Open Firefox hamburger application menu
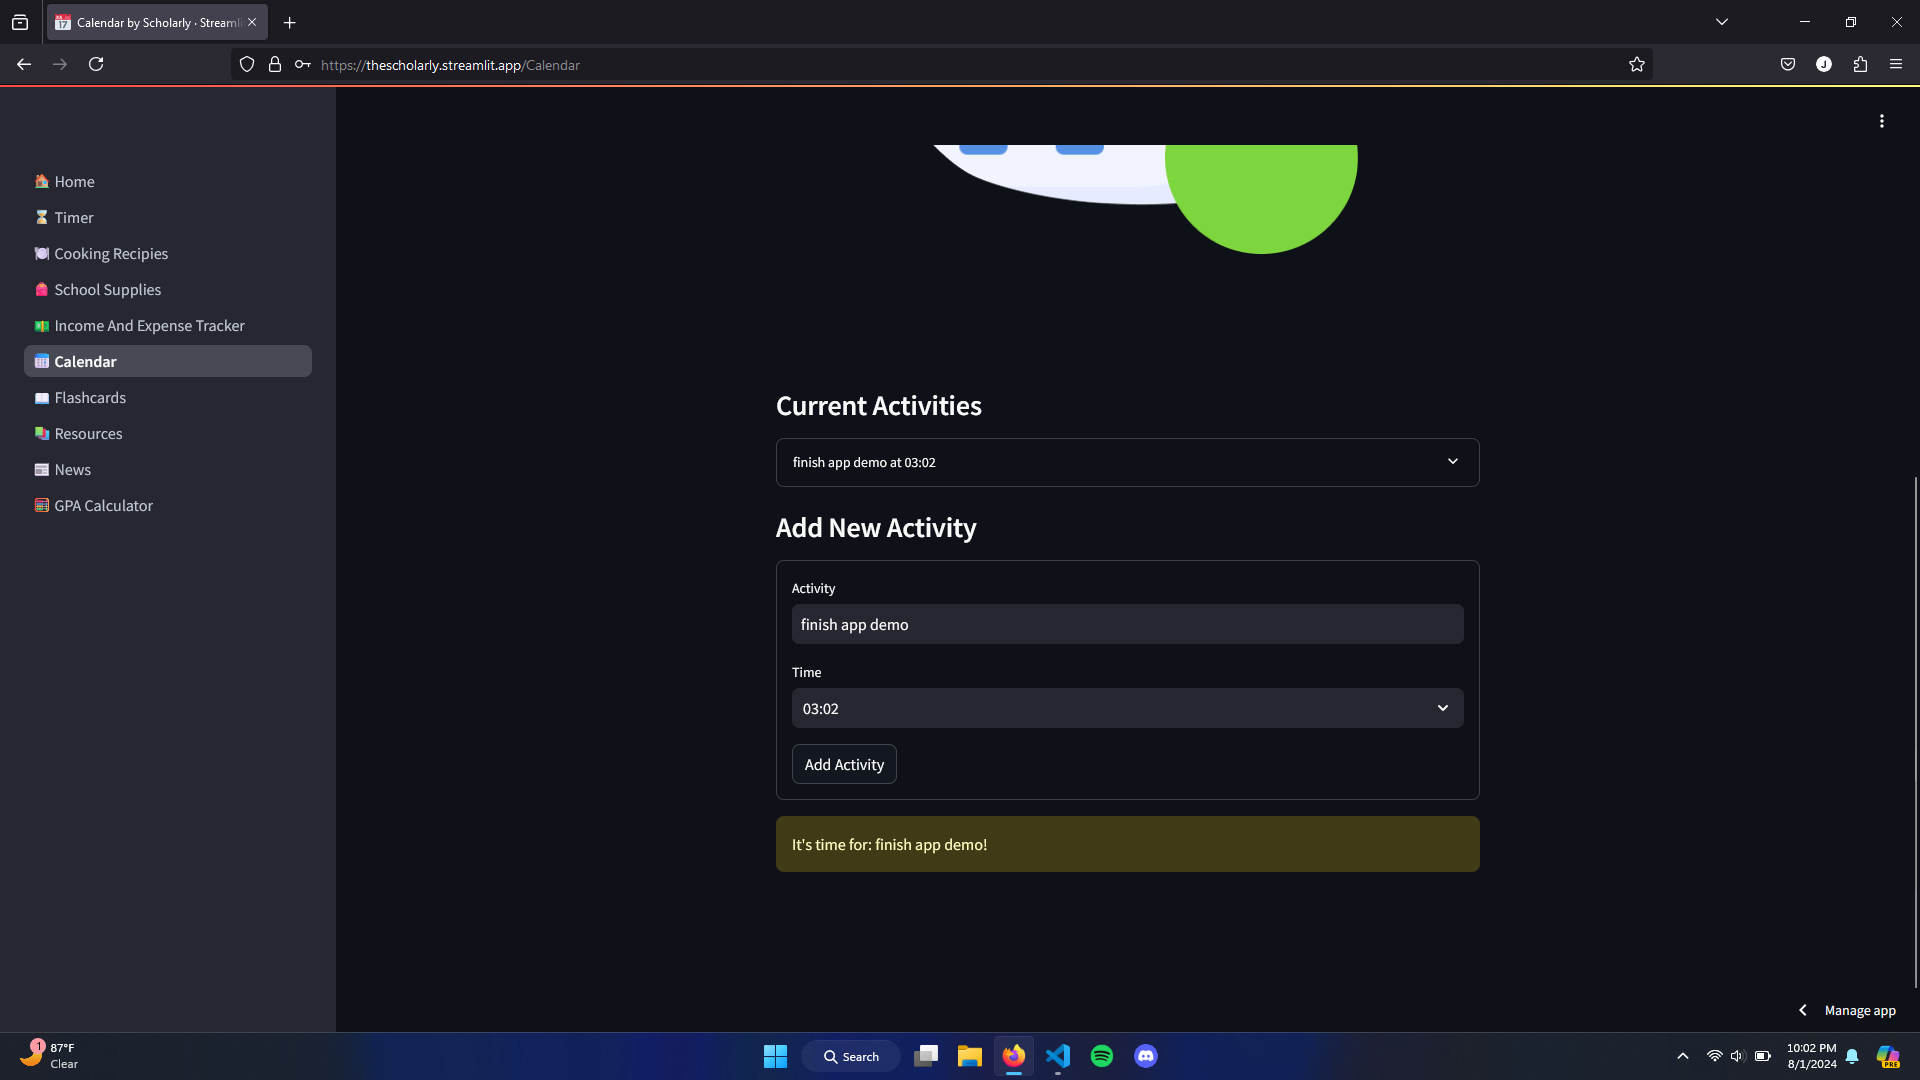 tap(1896, 65)
